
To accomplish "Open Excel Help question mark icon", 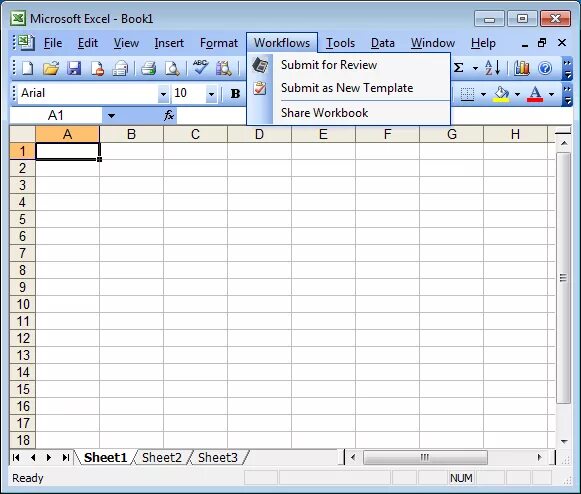I will [x=545, y=68].
